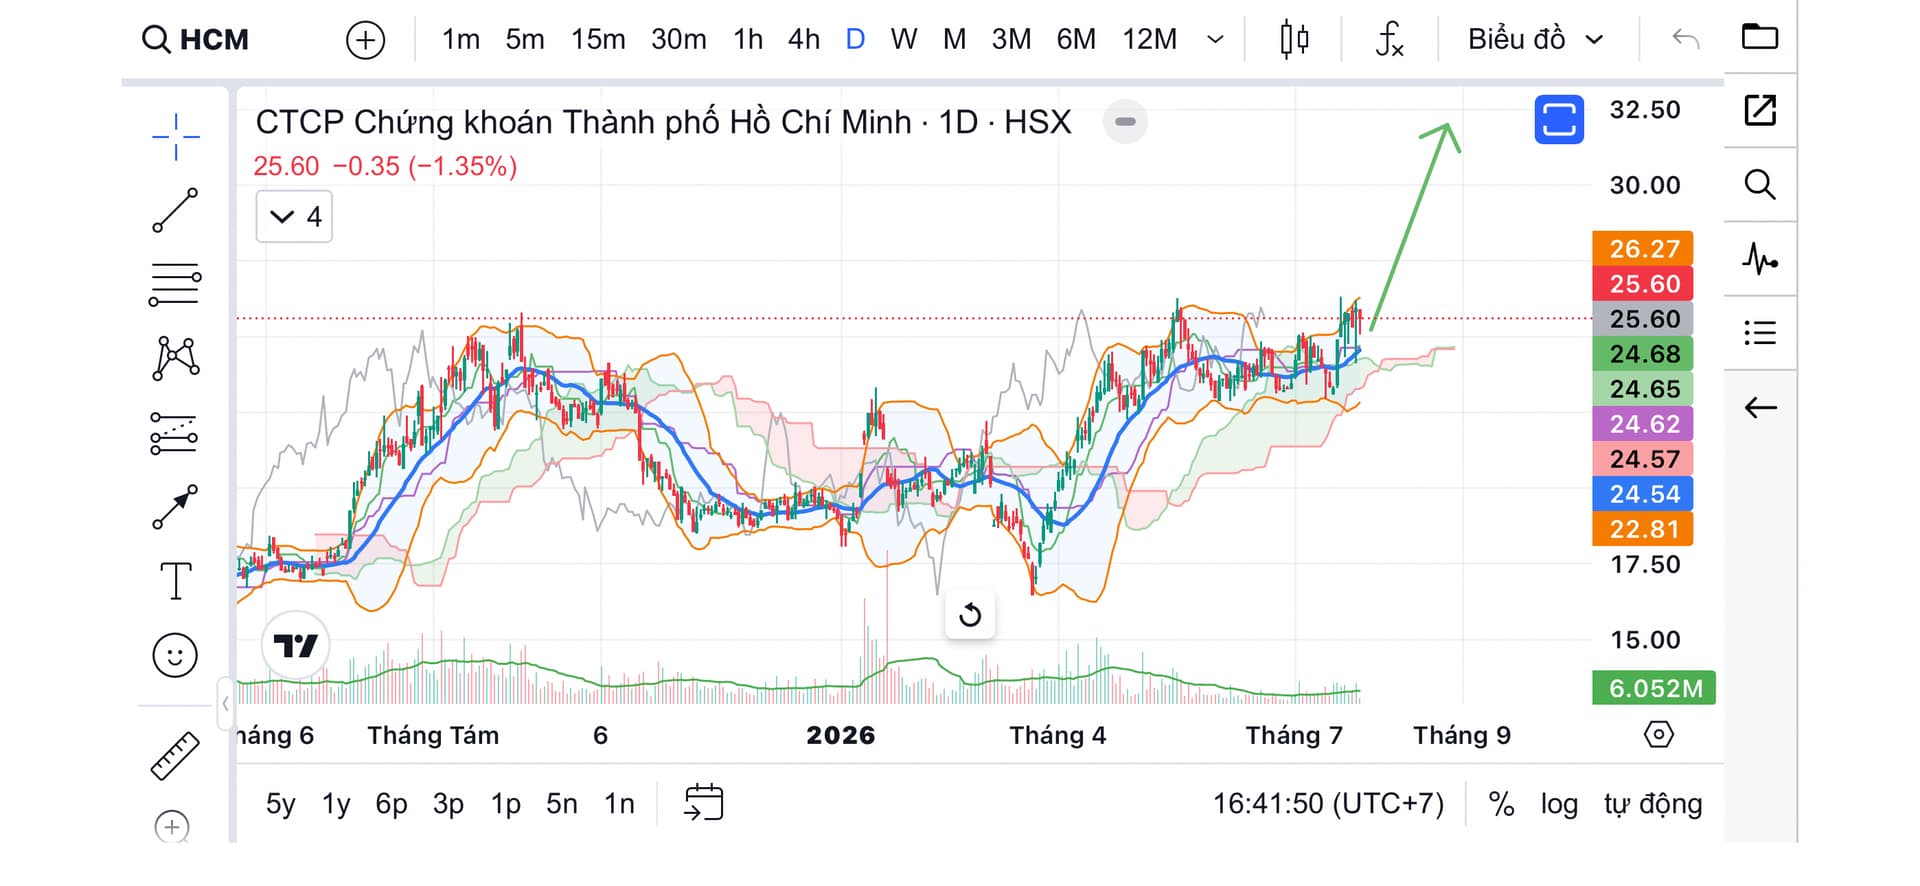This screenshot has height=886, width=1920.
Task: Click the add symbol plus icon
Action: click(x=365, y=40)
